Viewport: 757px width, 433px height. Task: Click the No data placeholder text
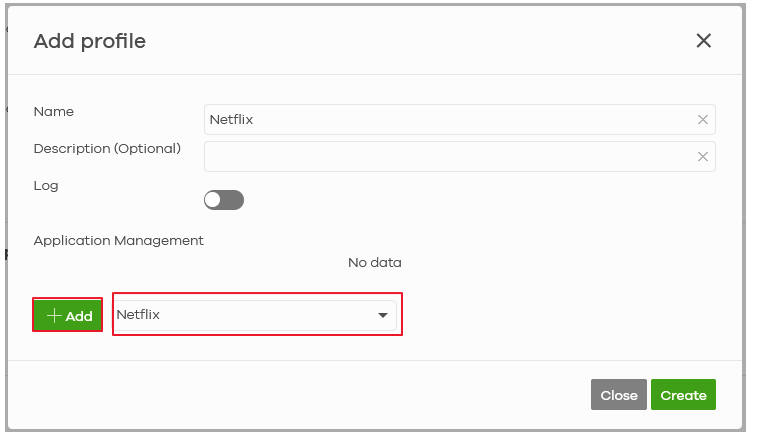374,263
